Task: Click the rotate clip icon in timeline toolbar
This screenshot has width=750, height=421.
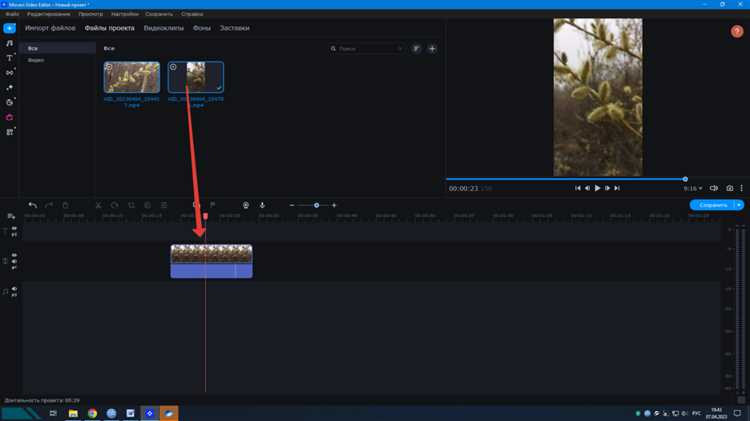Action: click(115, 205)
